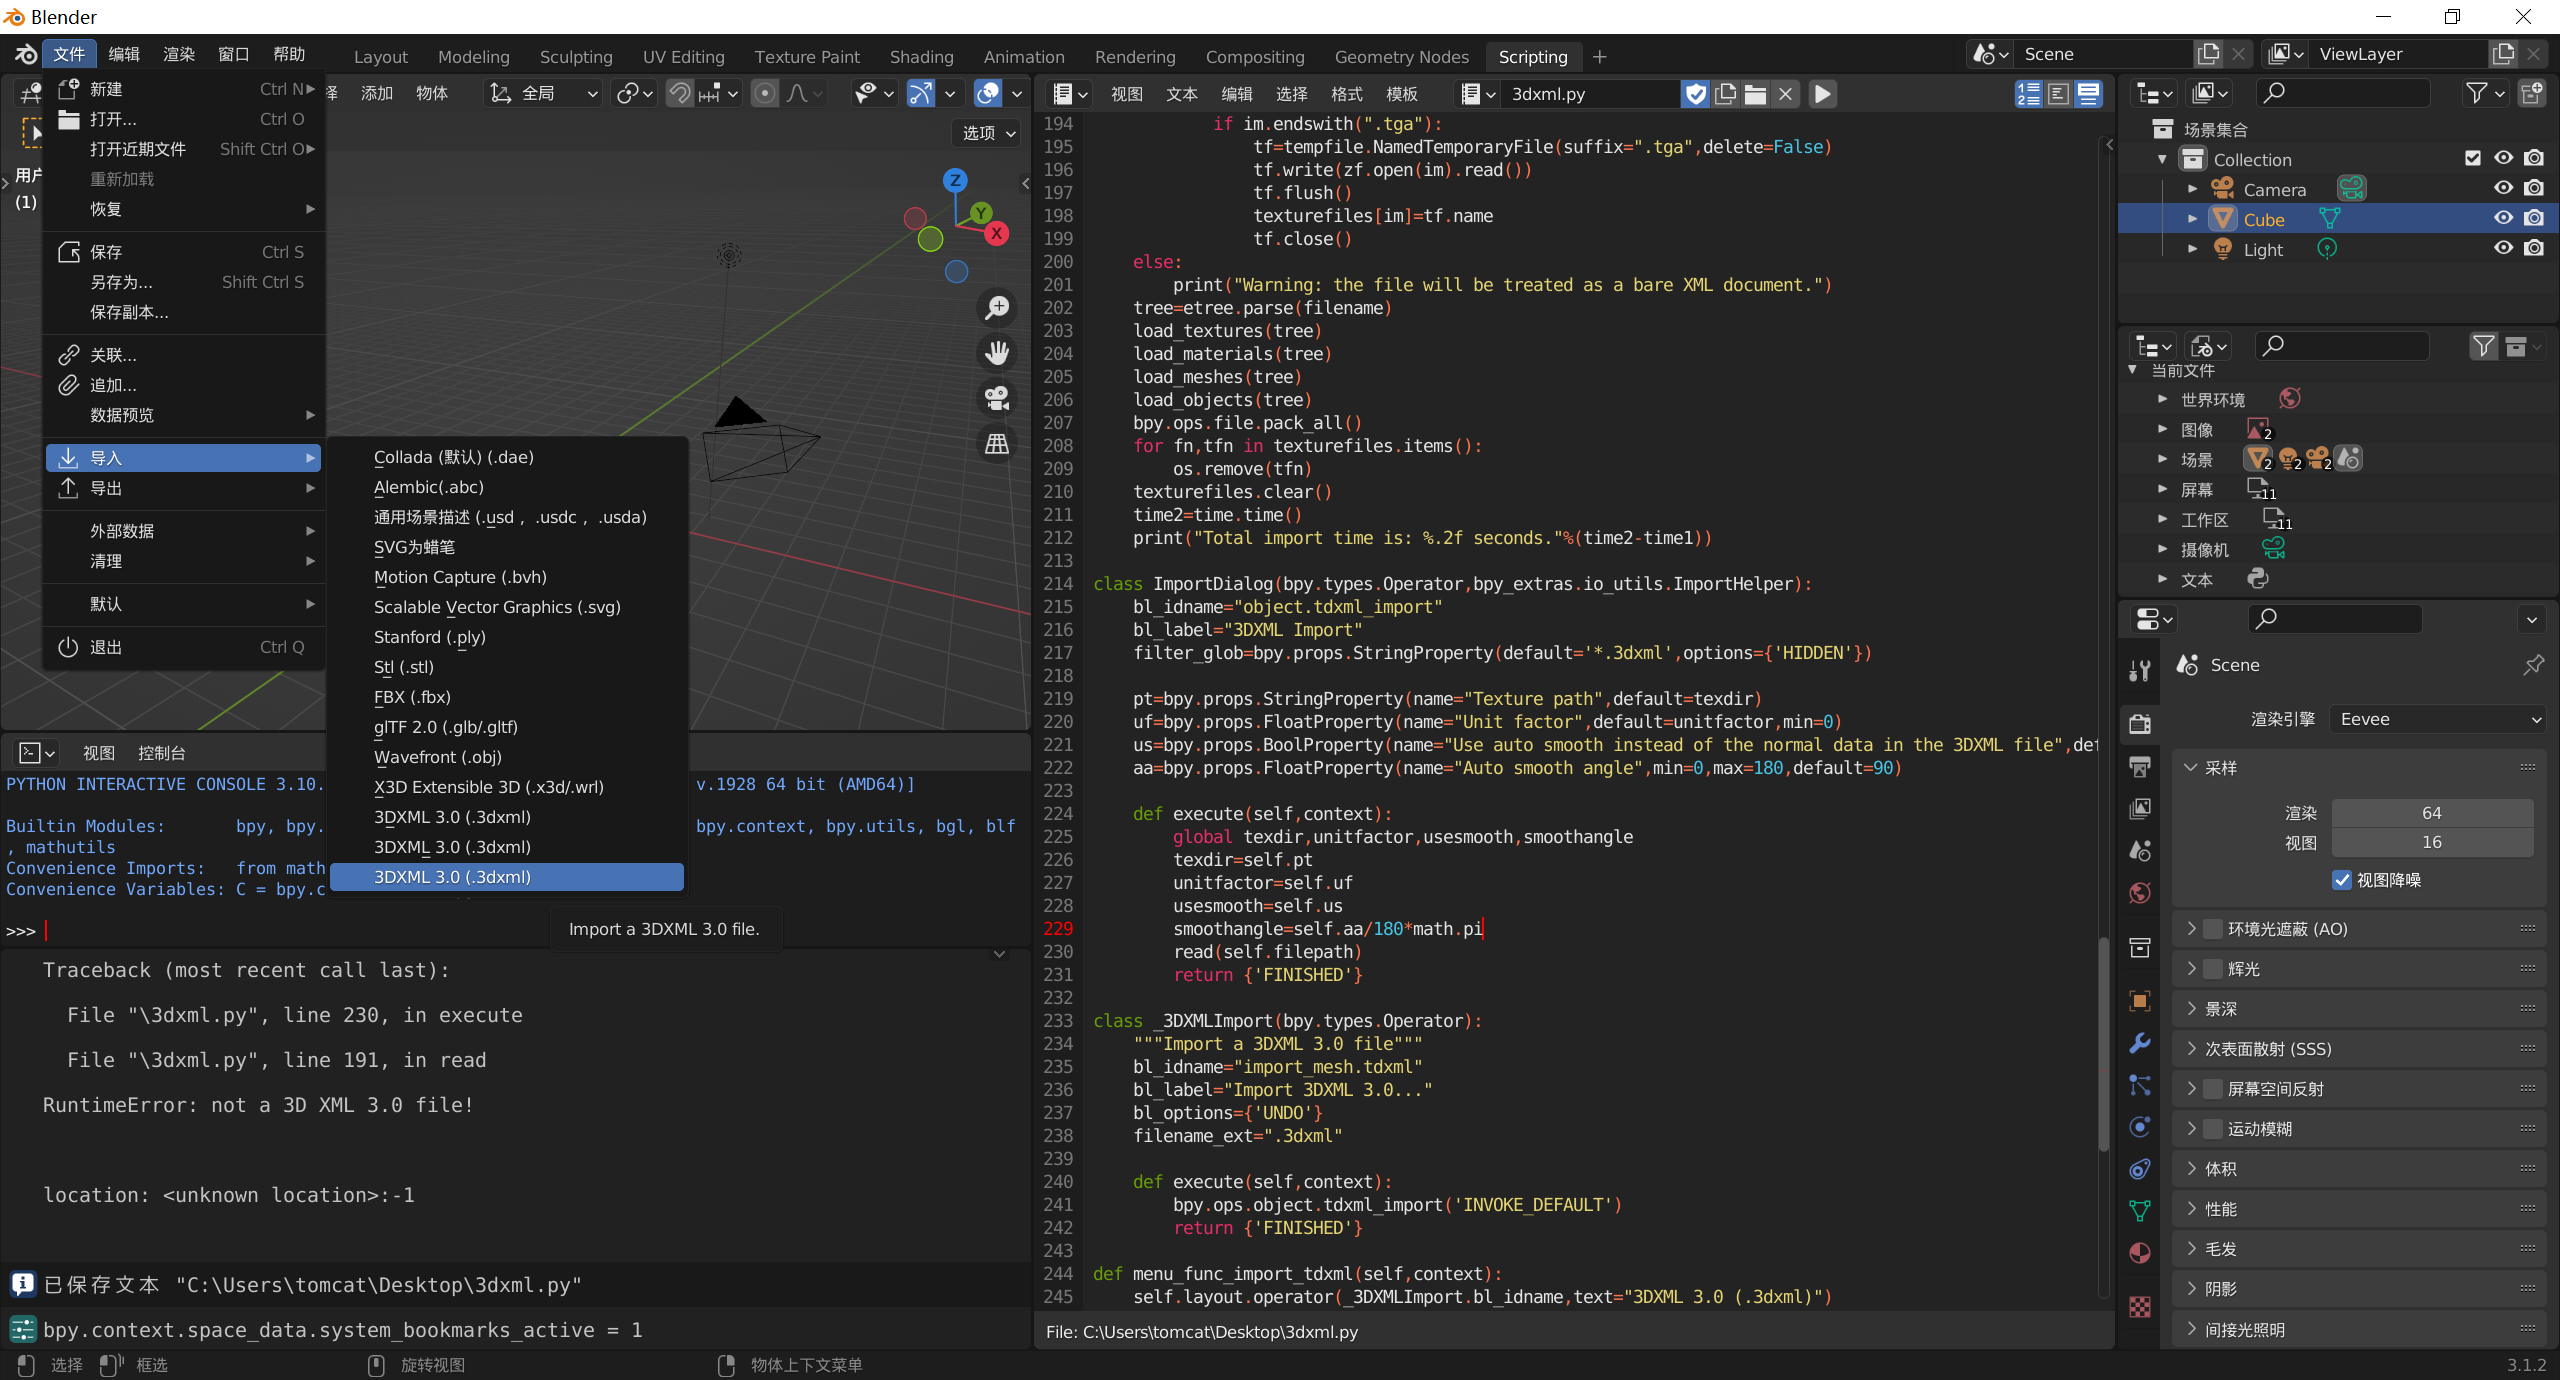Expand the 环境光遮蔽 (AO) section

[x=2191, y=928]
